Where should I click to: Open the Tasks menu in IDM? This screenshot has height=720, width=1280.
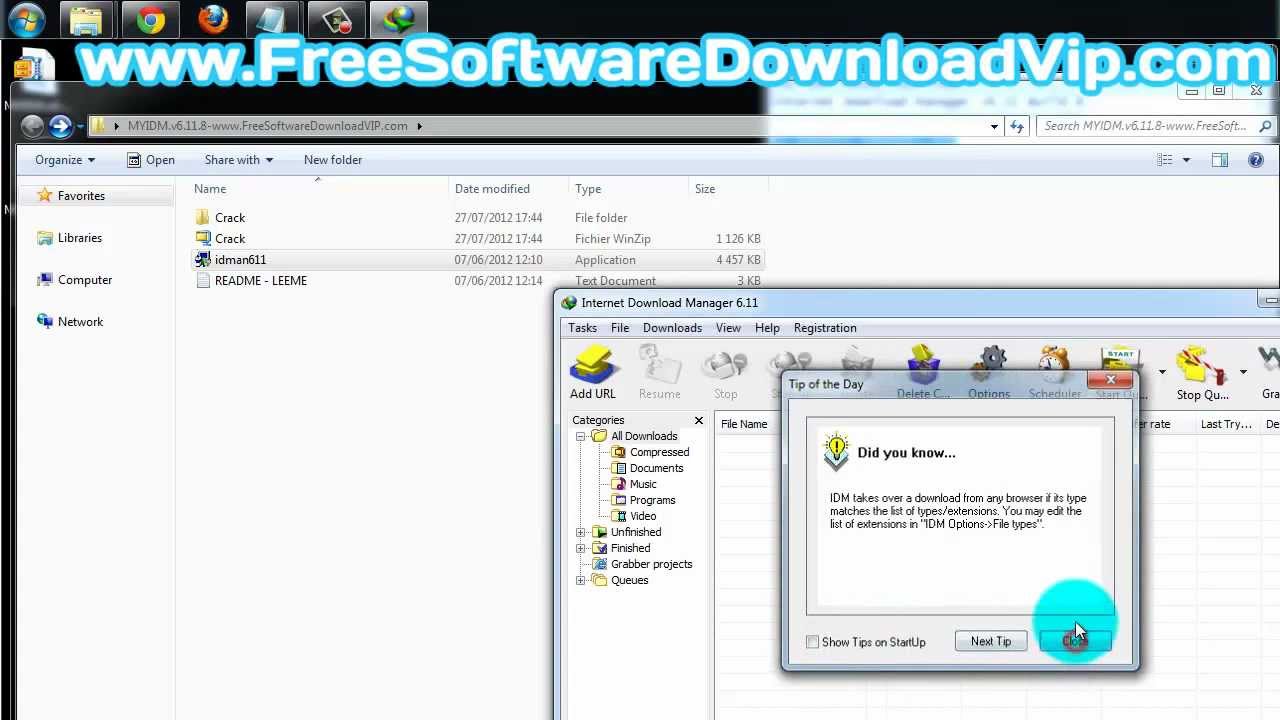pyautogui.click(x=582, y=328)
